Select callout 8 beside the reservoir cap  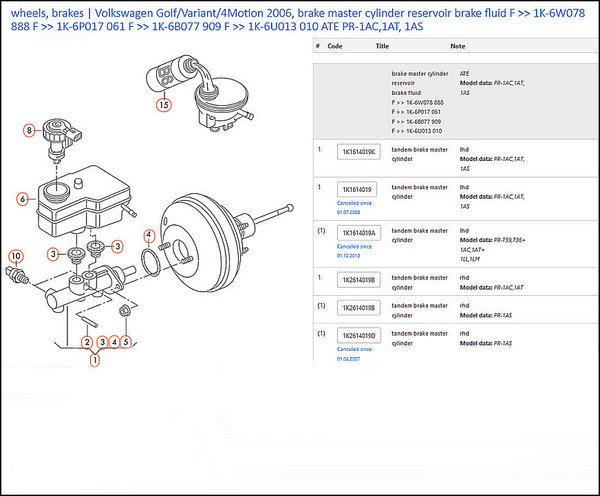31,130
